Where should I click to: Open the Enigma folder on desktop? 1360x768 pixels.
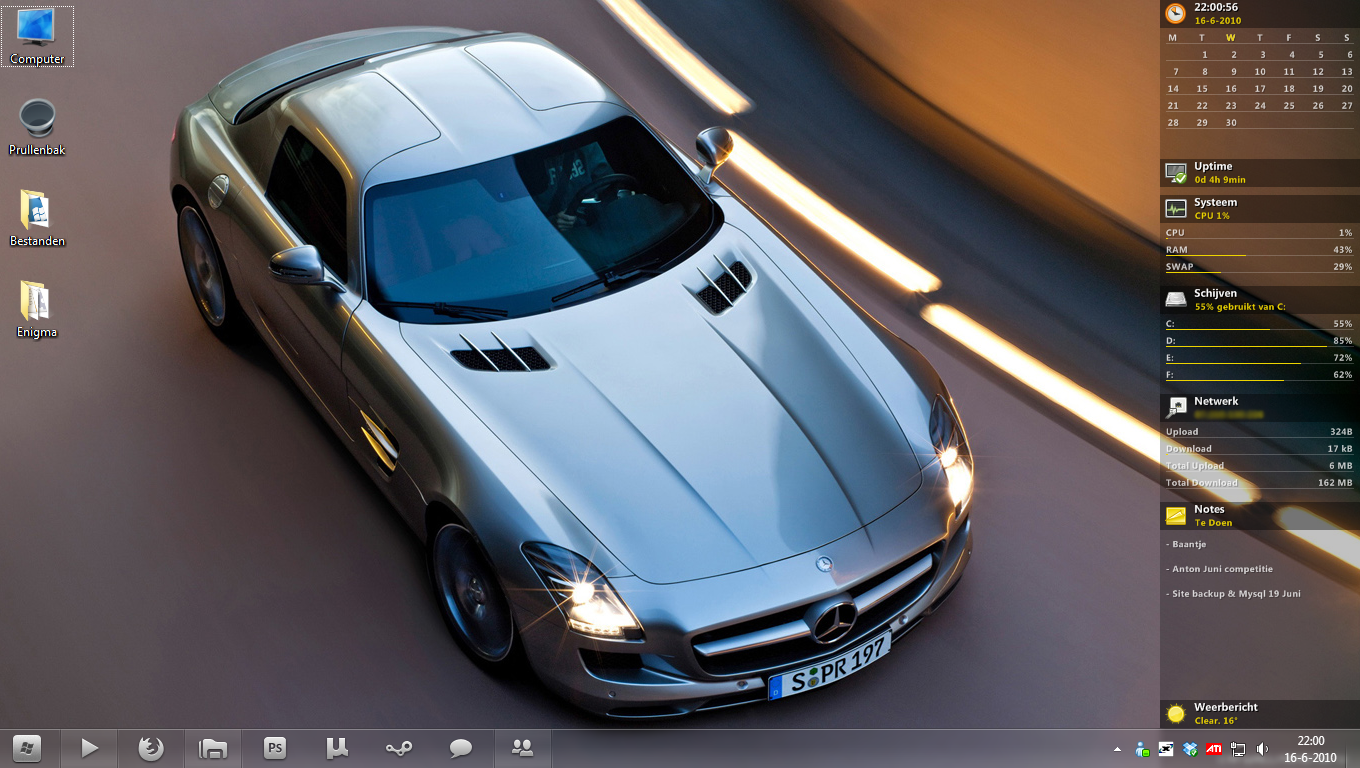coord(37,309)
